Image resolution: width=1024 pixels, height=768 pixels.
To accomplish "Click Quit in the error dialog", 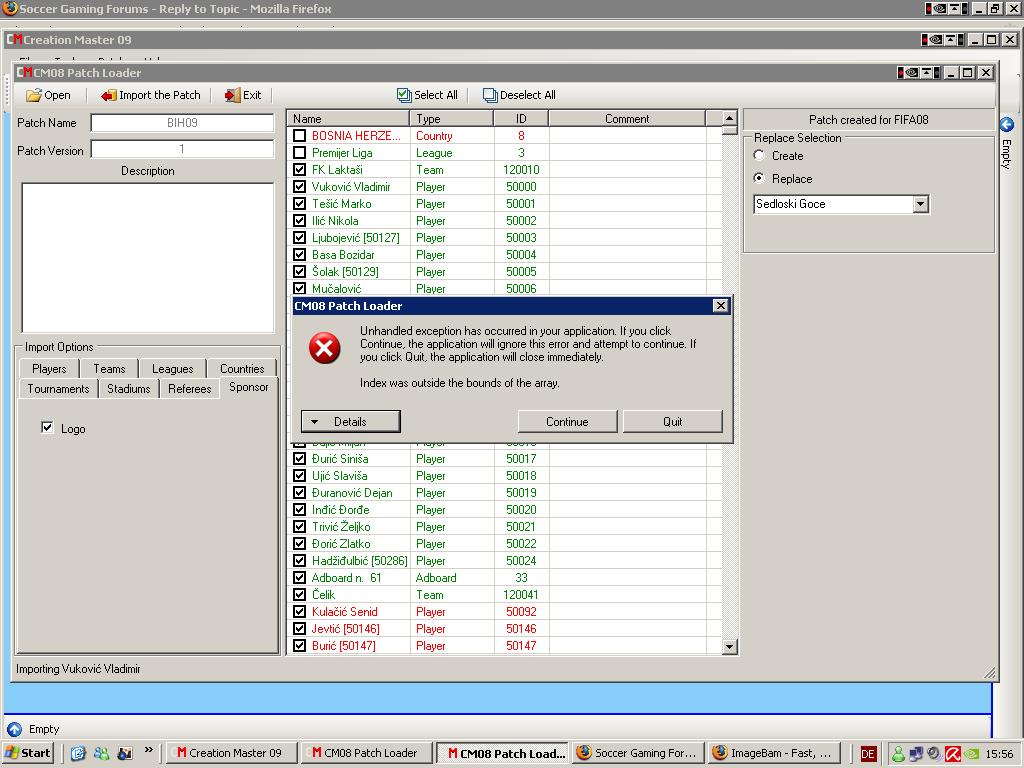I will click(x=673, y=422).
